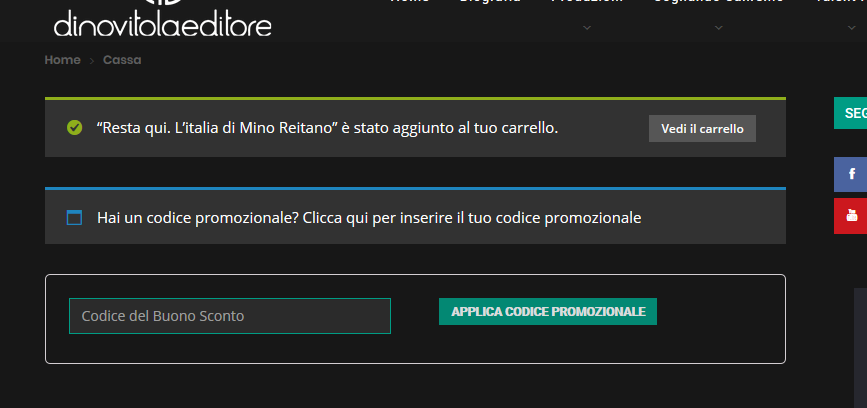Image resolution: width=867 pixels, height=408 pixels.
Task: Click the Cassa breadcrumb item
Action: 122,60
